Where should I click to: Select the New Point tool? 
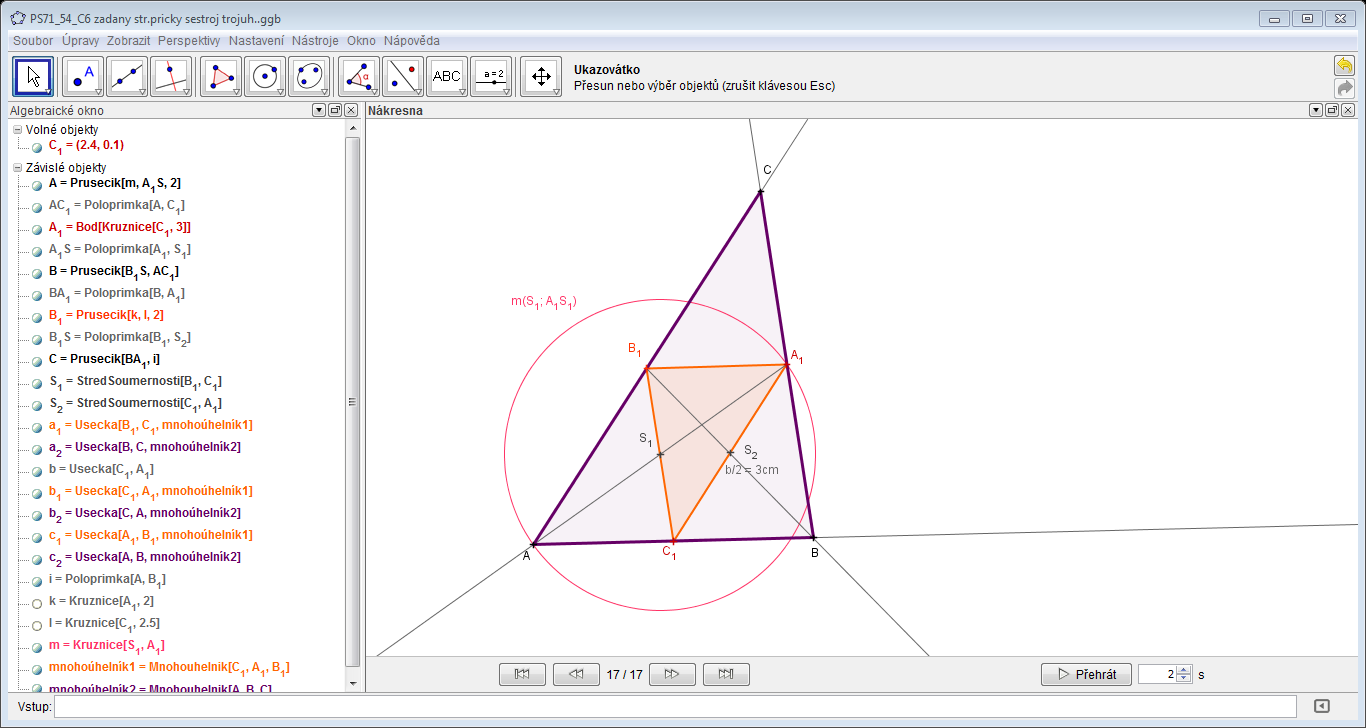(x=83, y=76)
